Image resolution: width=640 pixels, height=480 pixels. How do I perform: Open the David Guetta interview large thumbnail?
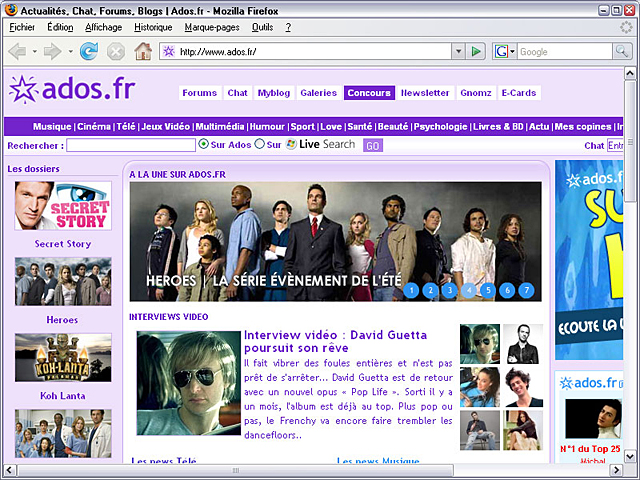pyautogui.click(x=189, y=383)
